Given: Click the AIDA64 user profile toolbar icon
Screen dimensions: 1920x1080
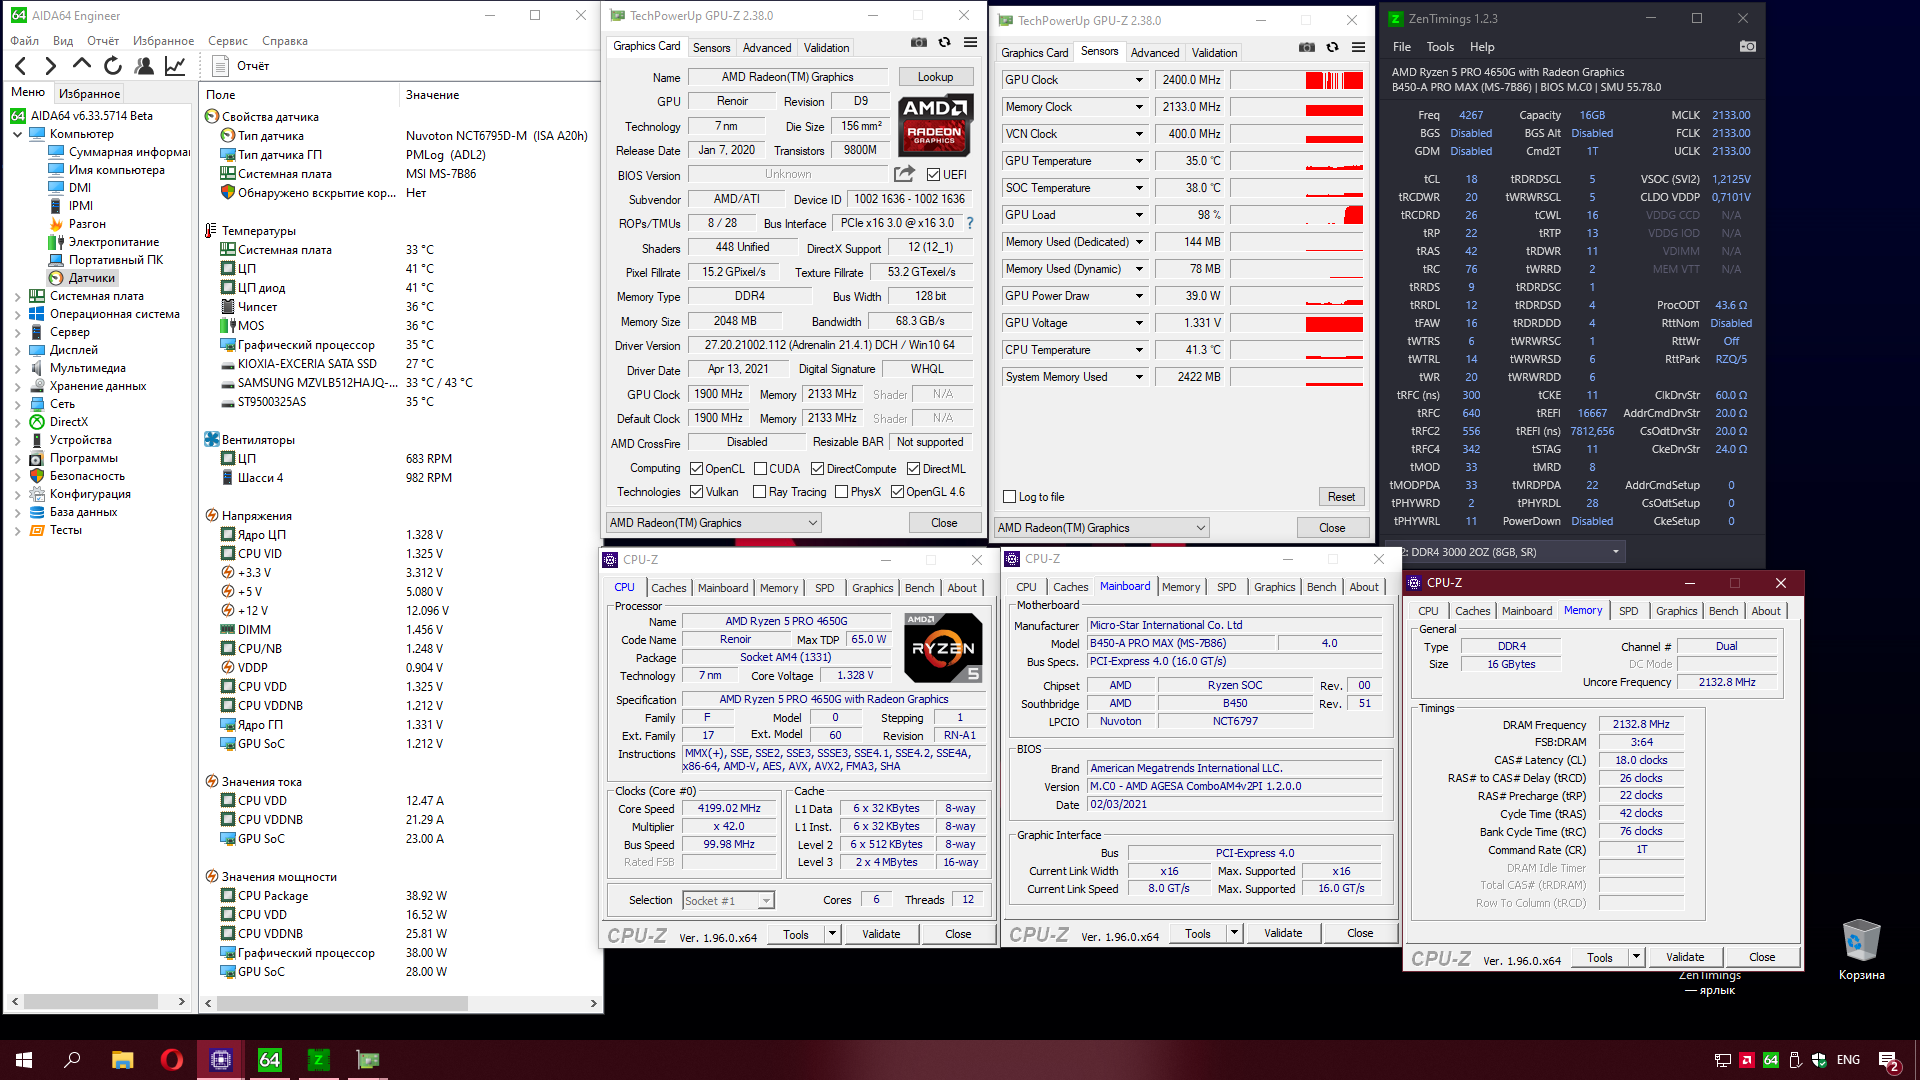Looking at the screenshot, I should (x=144, y=66).
